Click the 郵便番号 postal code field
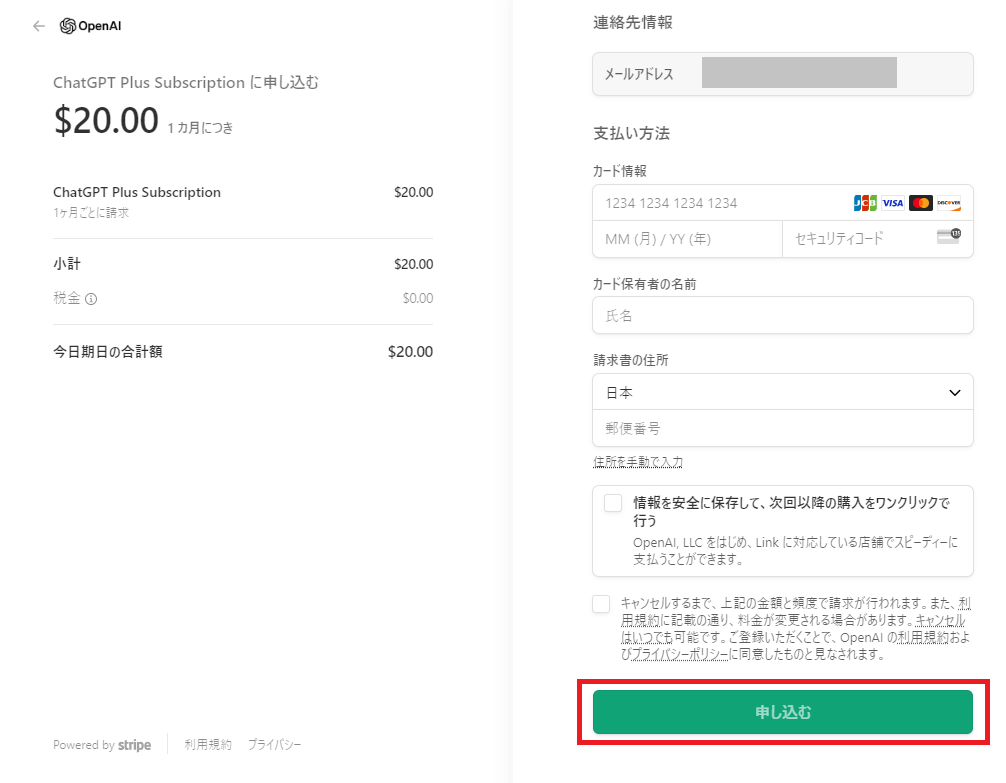Image resolution: width=1006 pixels, height=783 pixels. point(782,428)
